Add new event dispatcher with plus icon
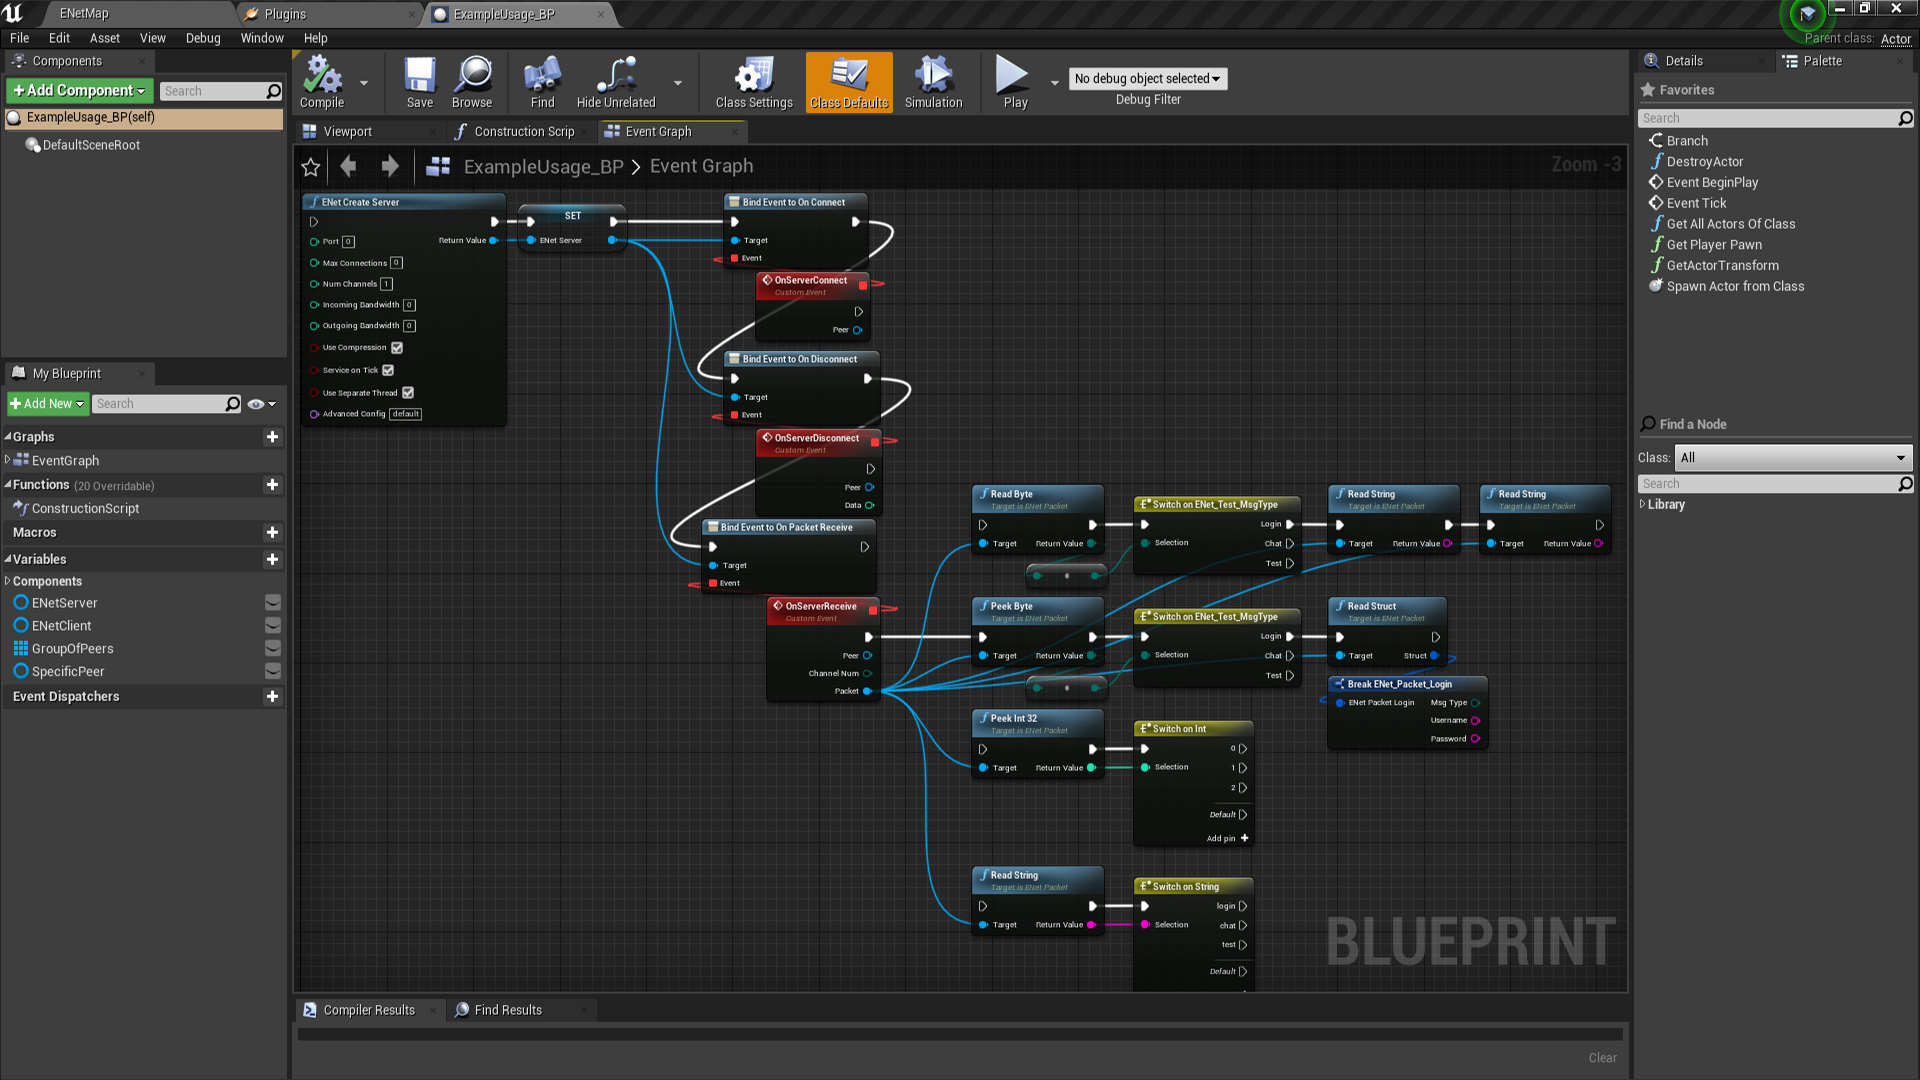This screenshot has width=1920, height=1080. 272,697
